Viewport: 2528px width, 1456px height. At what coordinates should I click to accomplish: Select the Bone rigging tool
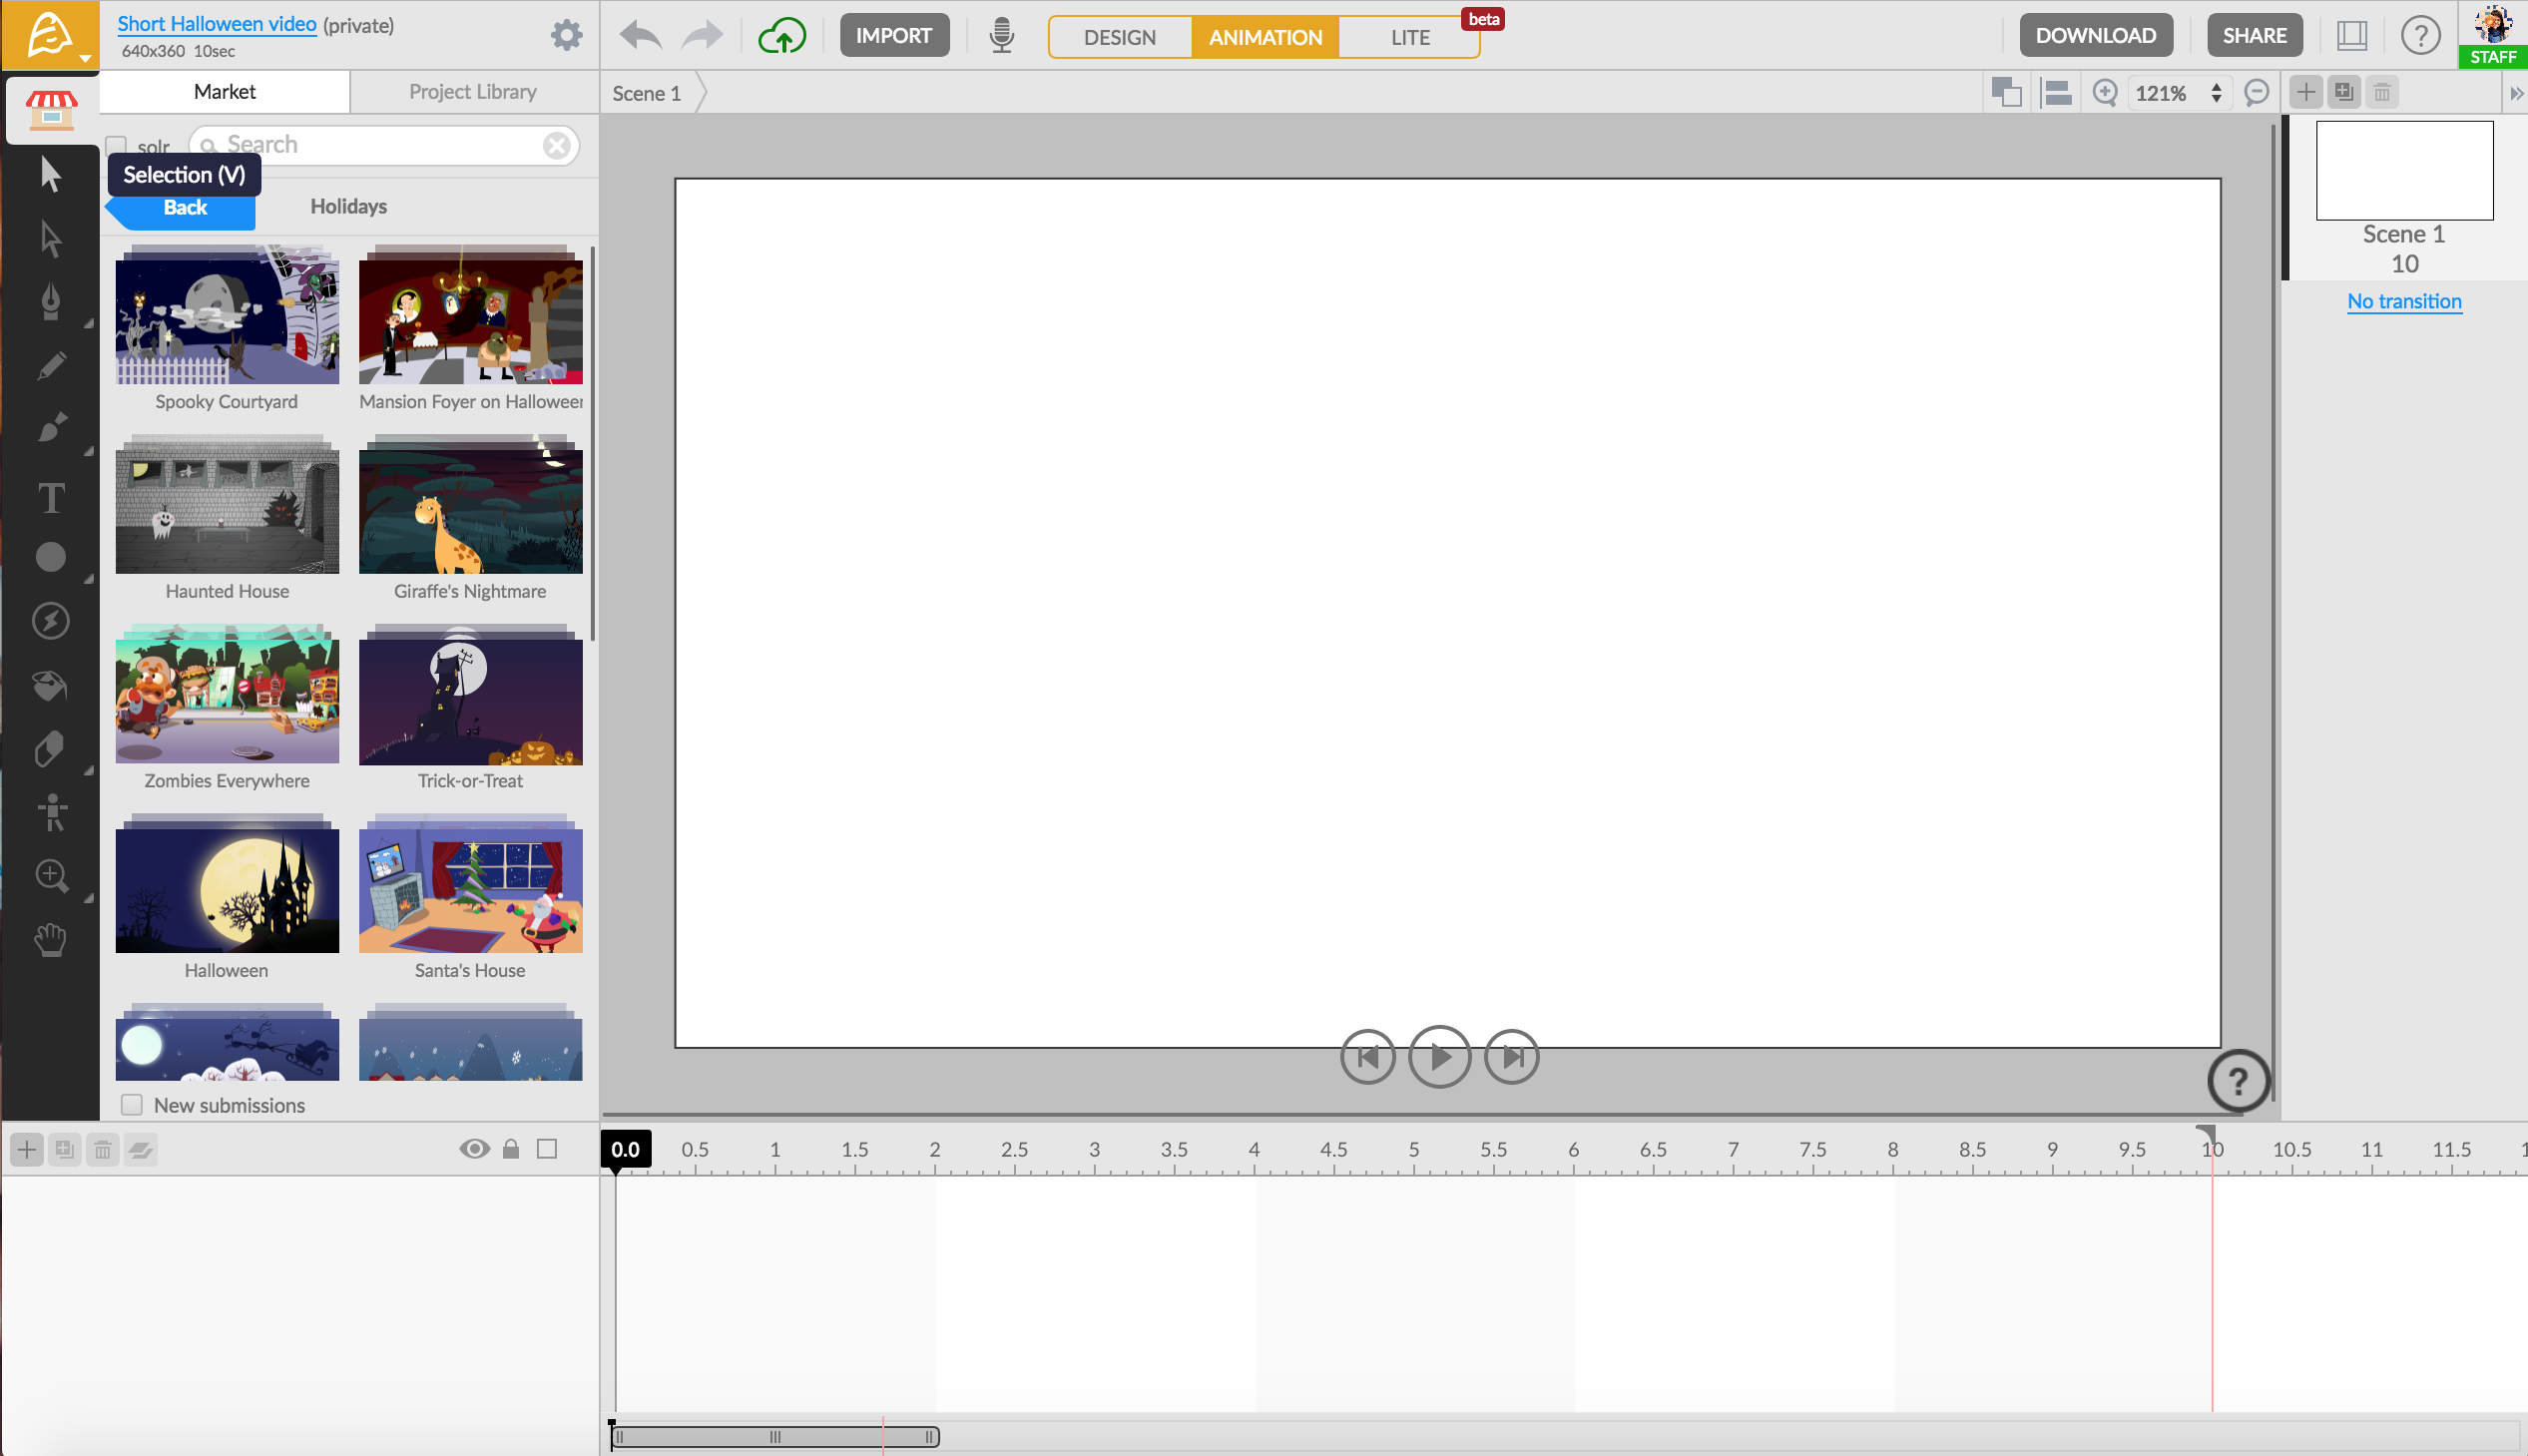point(50,812)
